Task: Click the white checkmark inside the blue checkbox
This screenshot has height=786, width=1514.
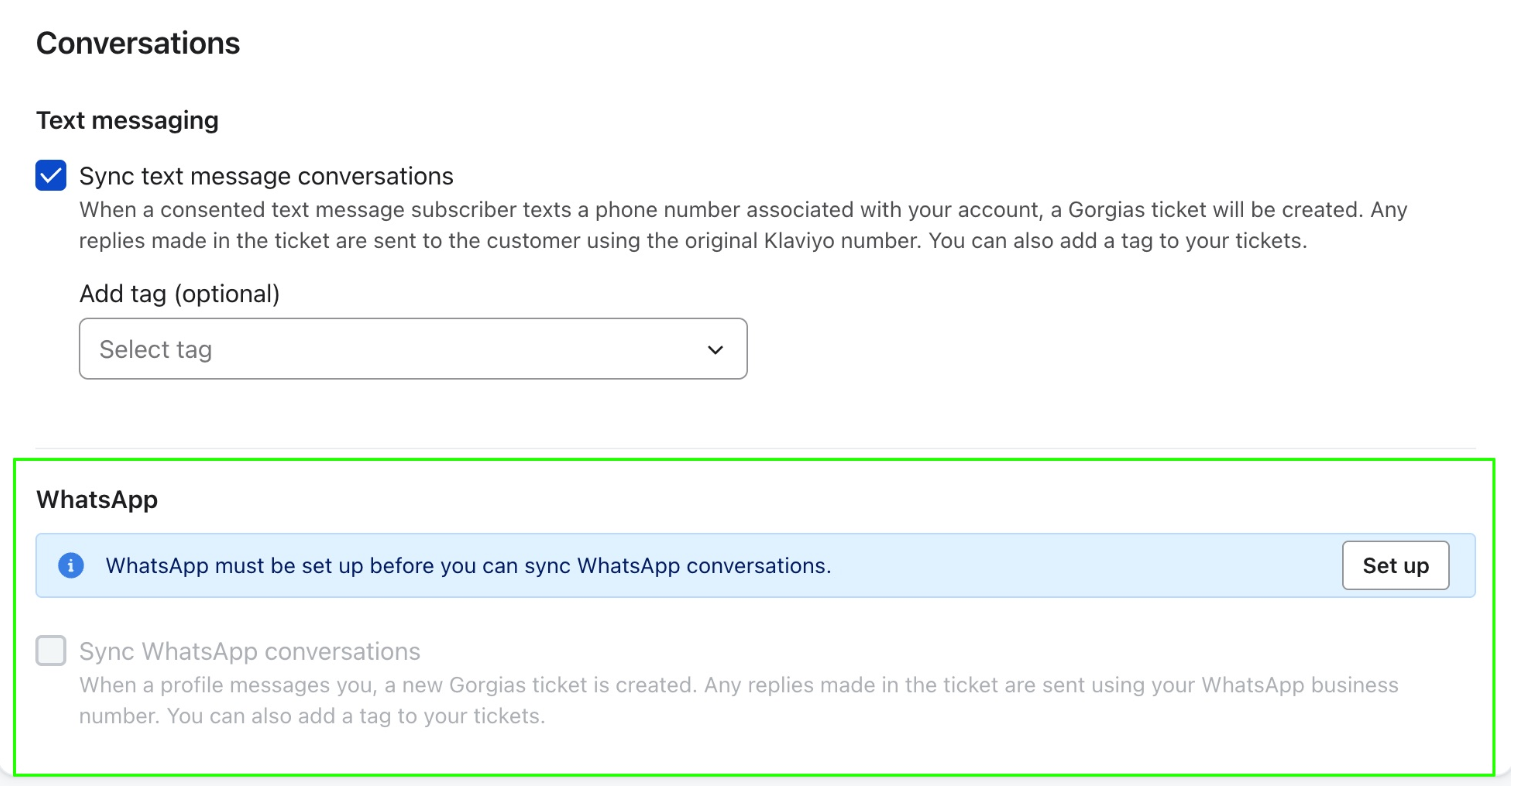Action: (x=51, y=176)
